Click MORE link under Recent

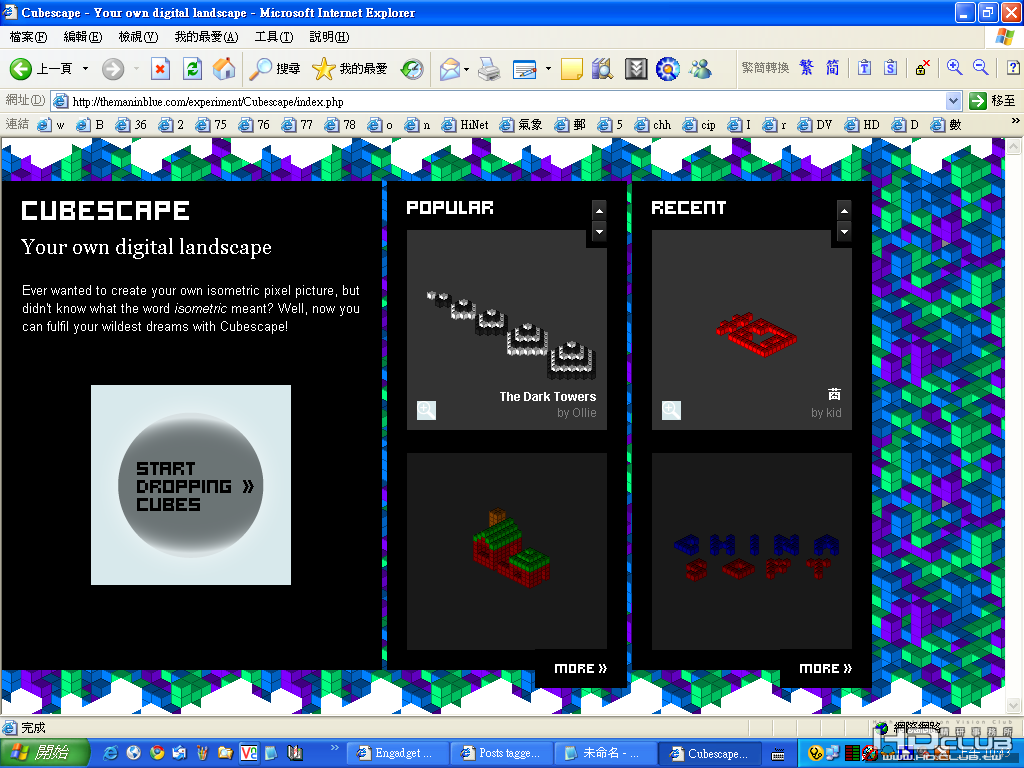[825, 668]
